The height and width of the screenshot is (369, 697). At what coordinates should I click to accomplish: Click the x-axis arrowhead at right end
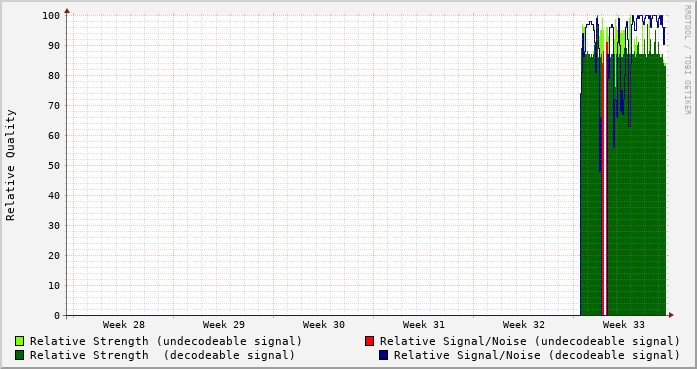671,315
